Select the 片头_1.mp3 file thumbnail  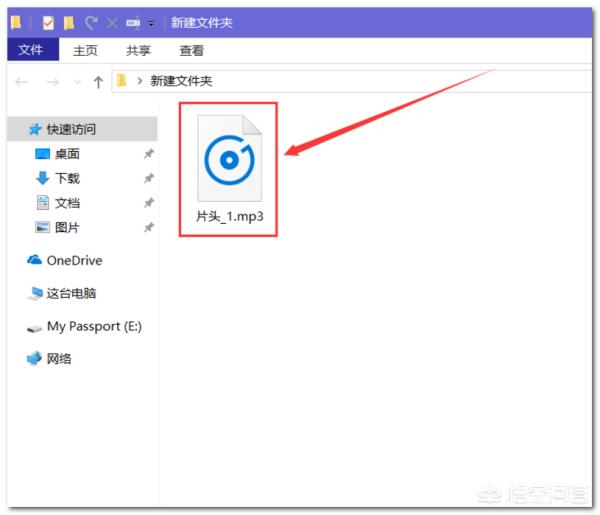pyautogui.click(x=230, y=158)
